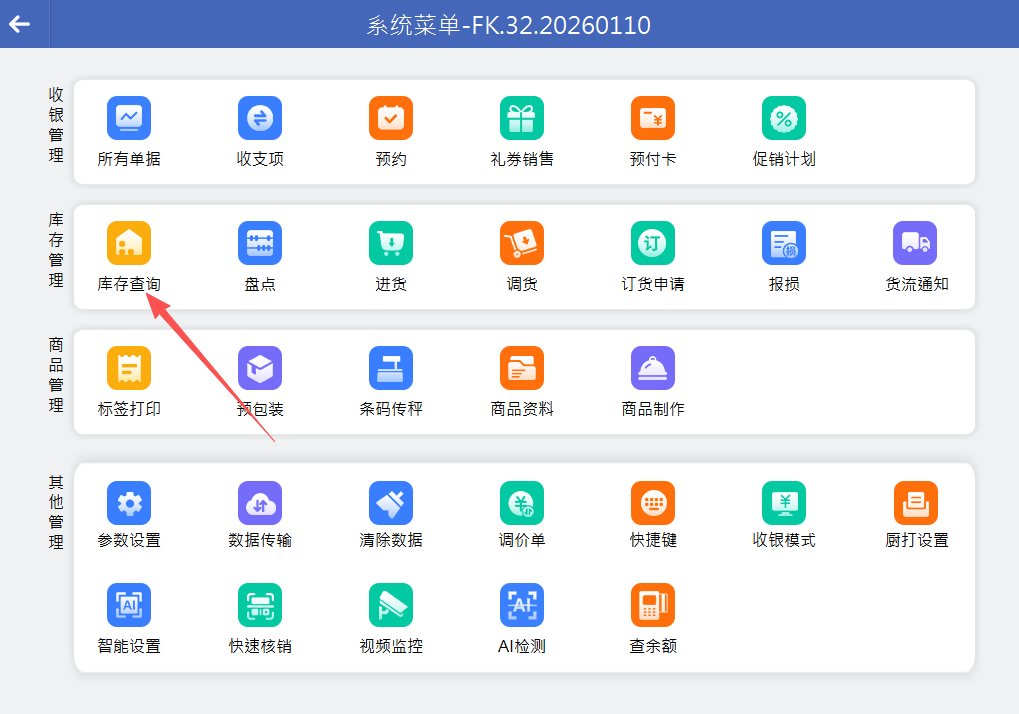Viewport: 1019px width, 714px height.
Task: Open 货流通知 truck notification icon
Action: [915, 244]
